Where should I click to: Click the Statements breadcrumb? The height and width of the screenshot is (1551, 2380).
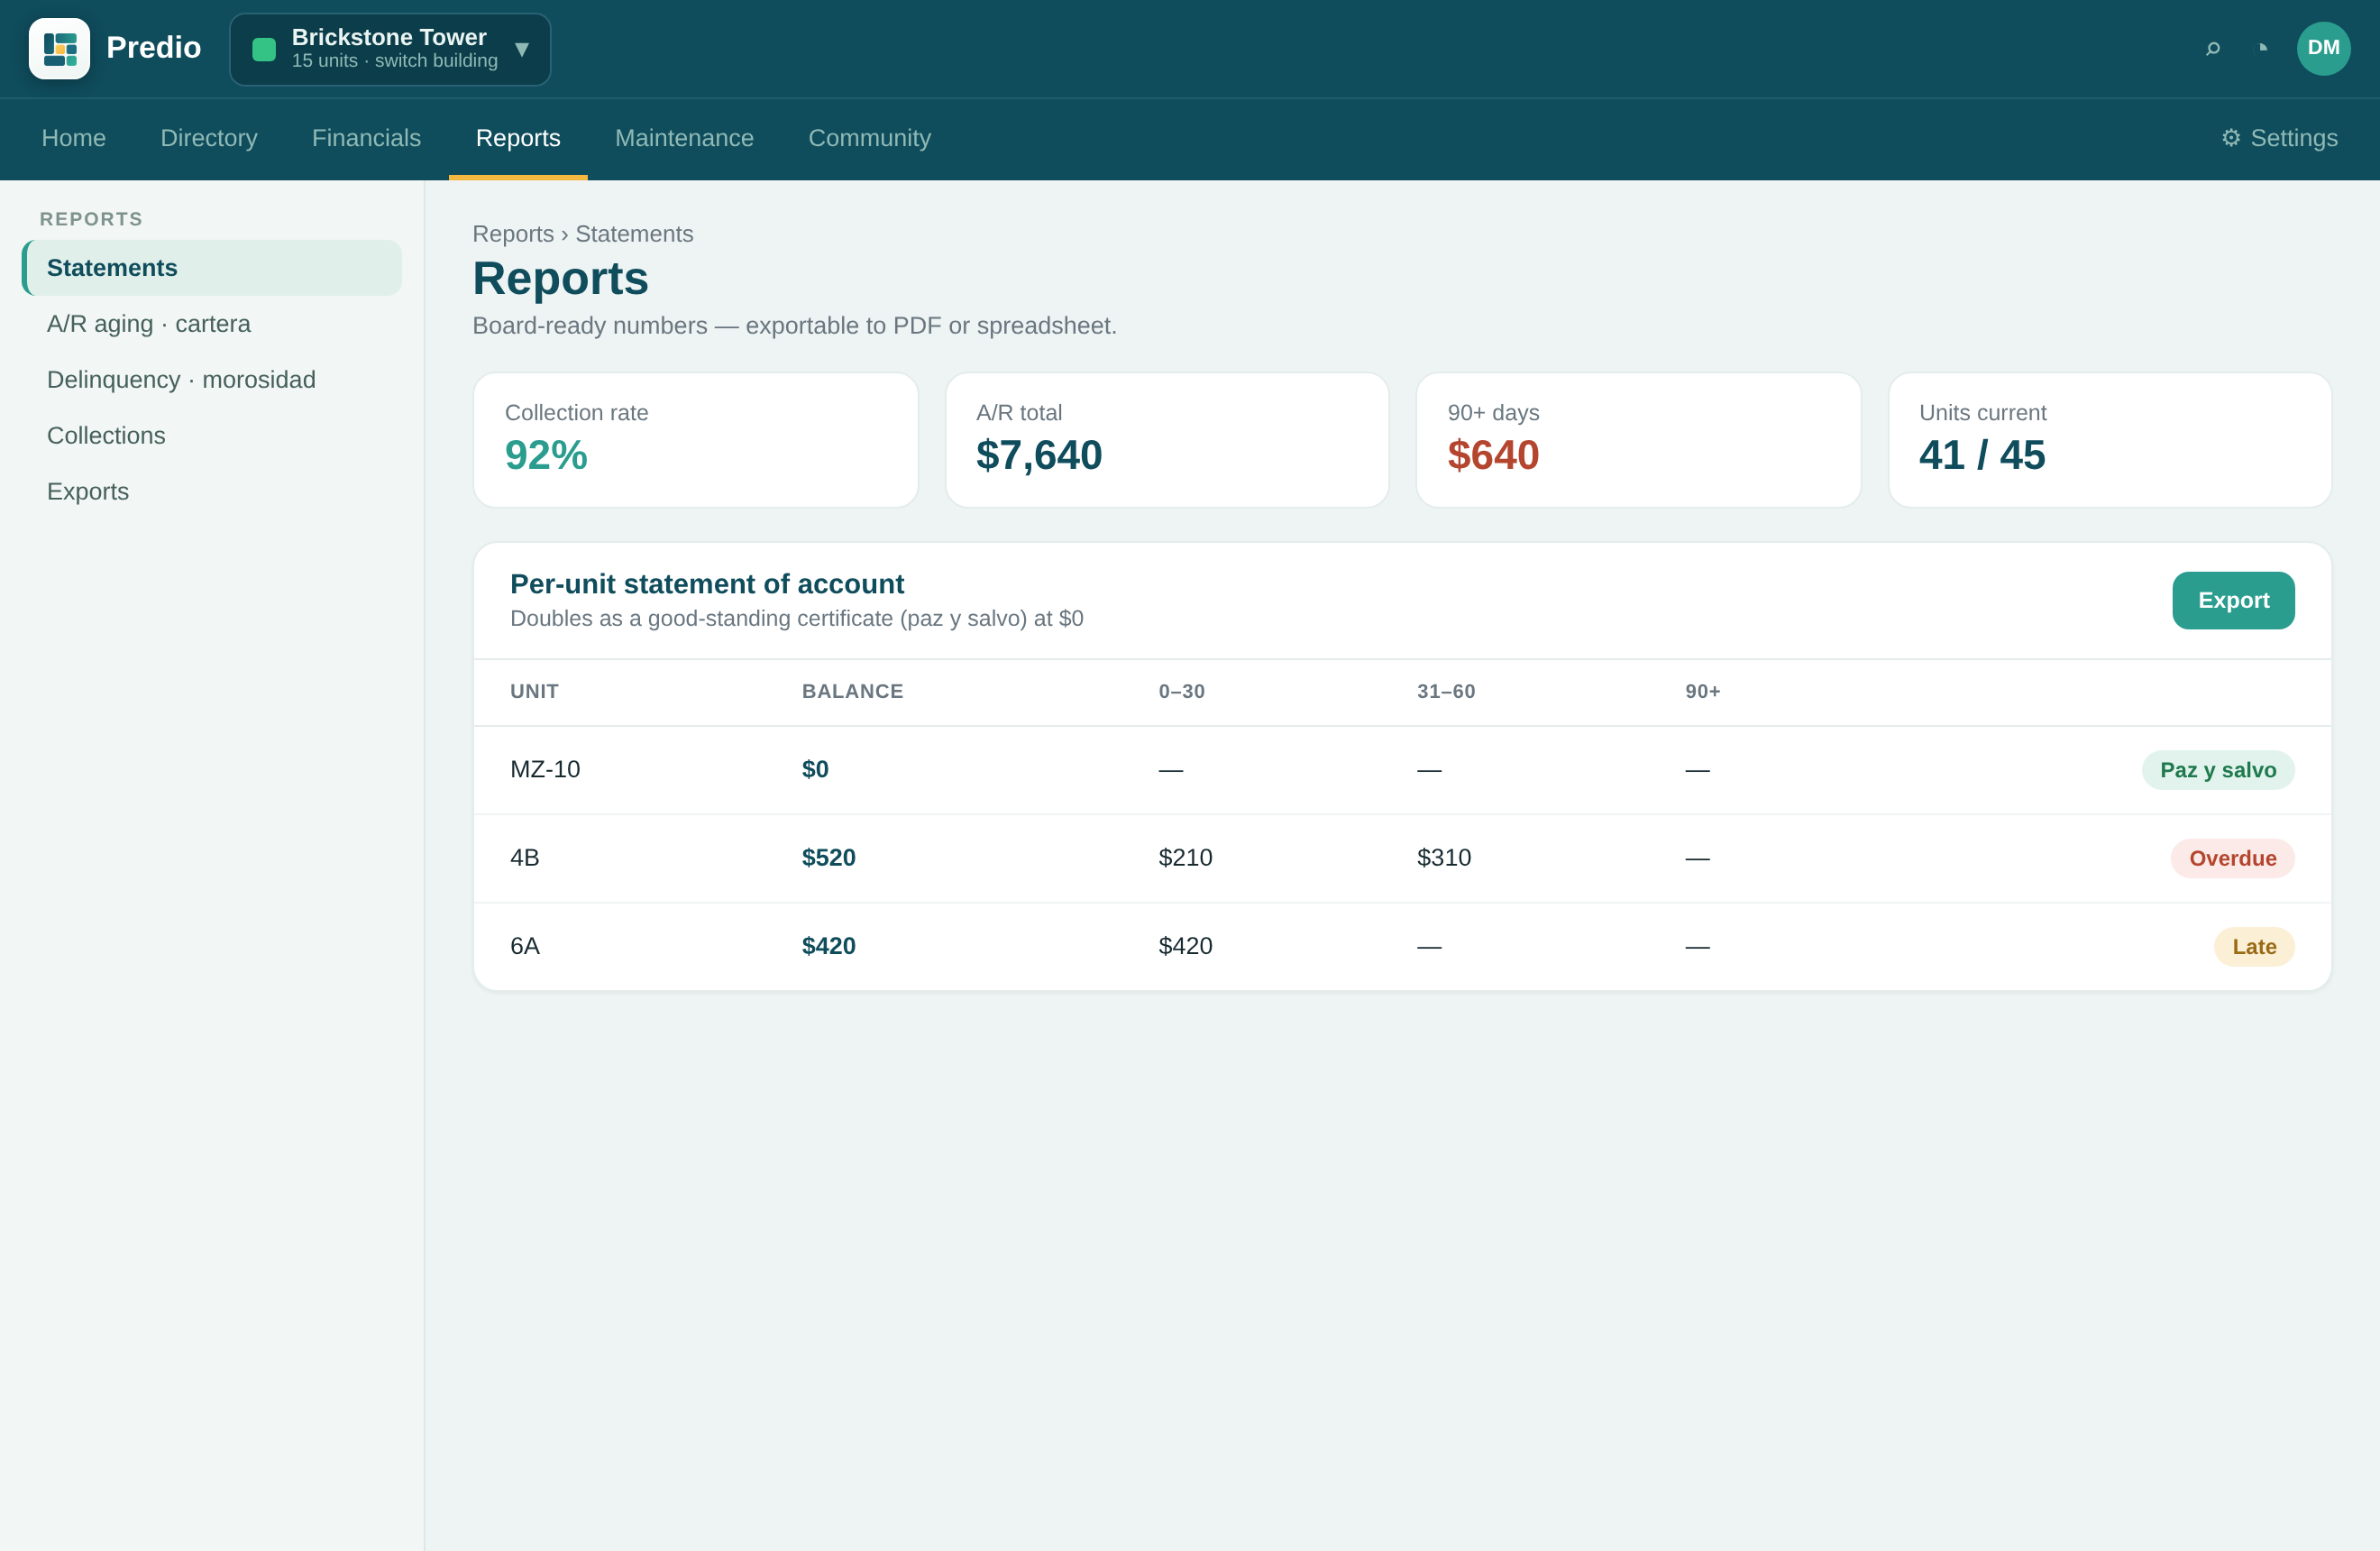coord(634,234)
